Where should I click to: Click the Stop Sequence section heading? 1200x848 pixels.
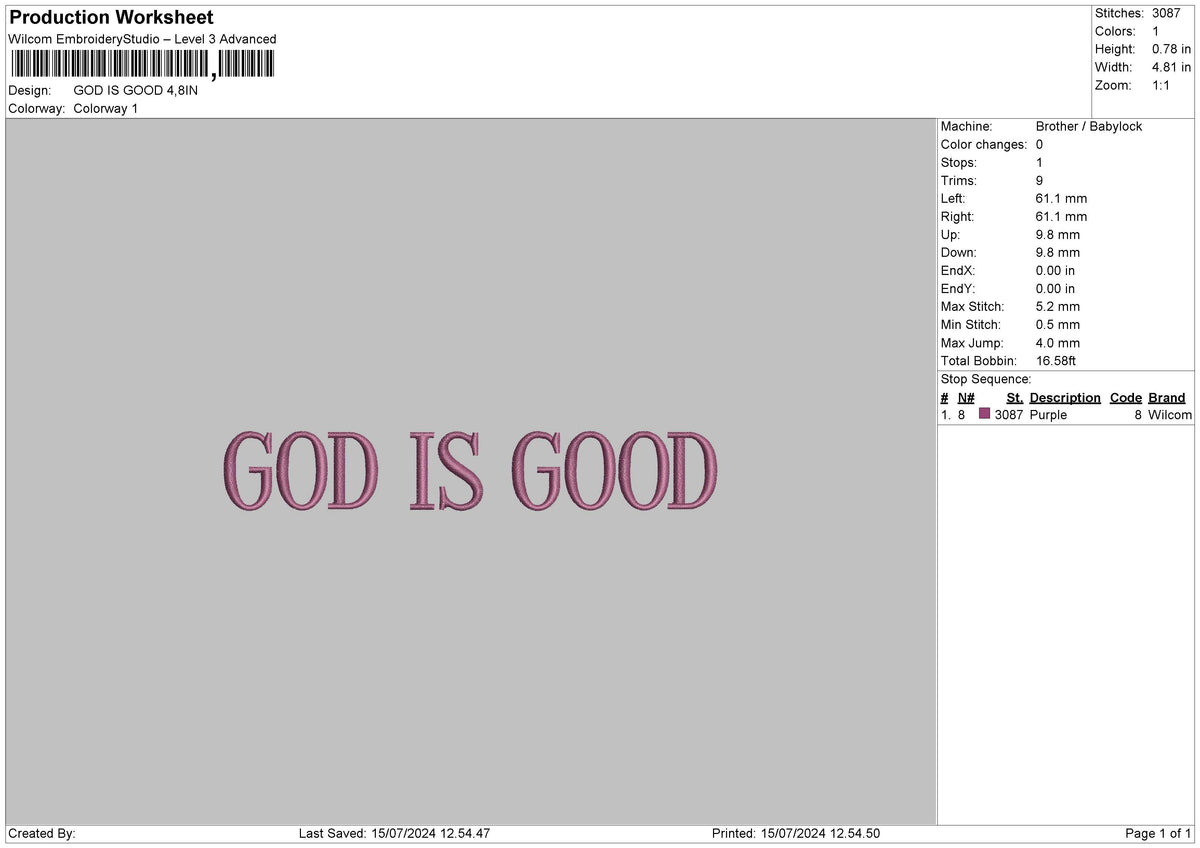pos(986,379)
